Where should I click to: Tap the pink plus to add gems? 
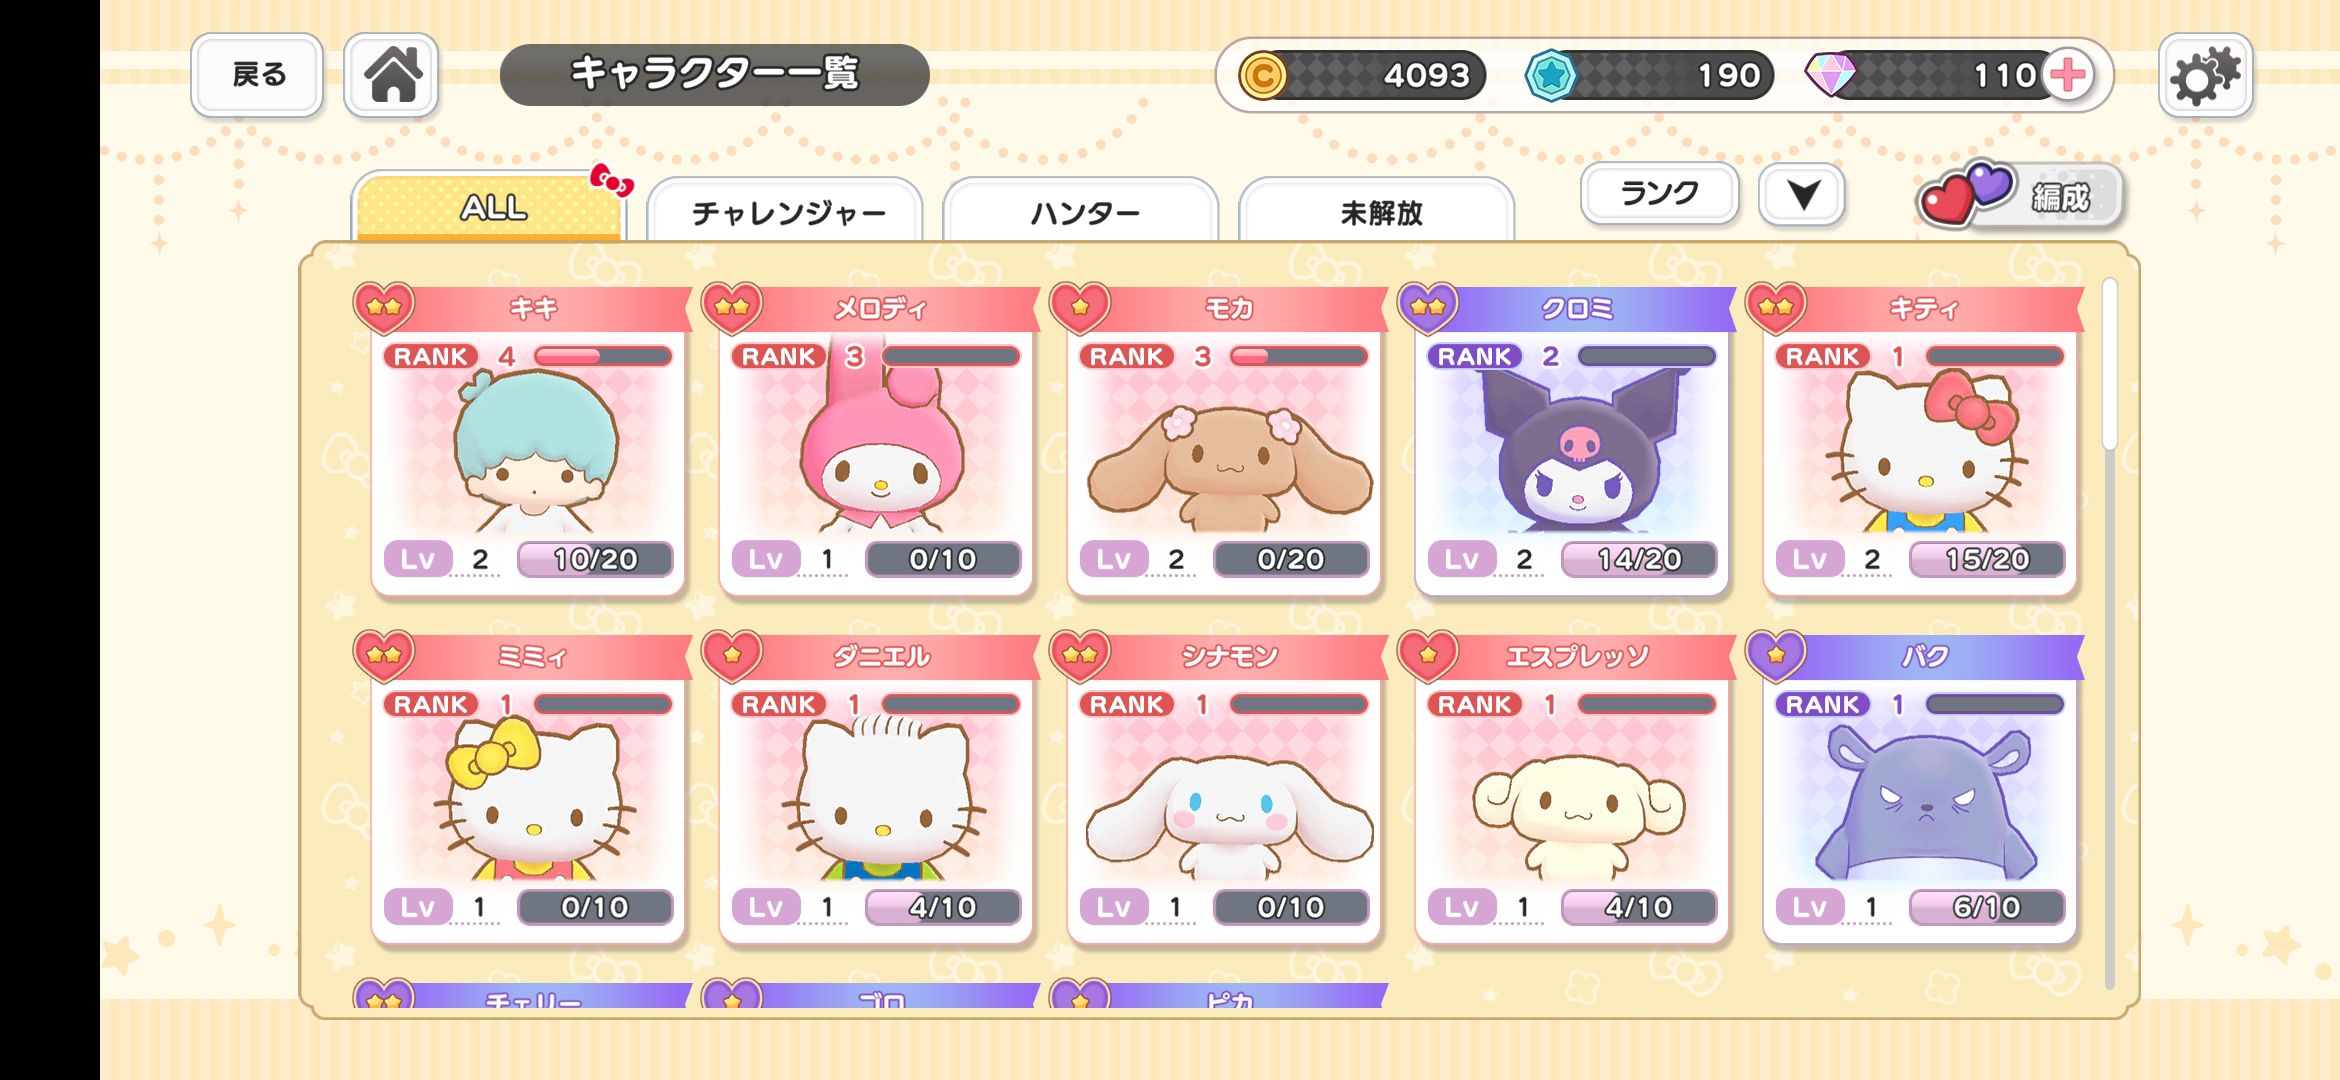[2068, 75]
